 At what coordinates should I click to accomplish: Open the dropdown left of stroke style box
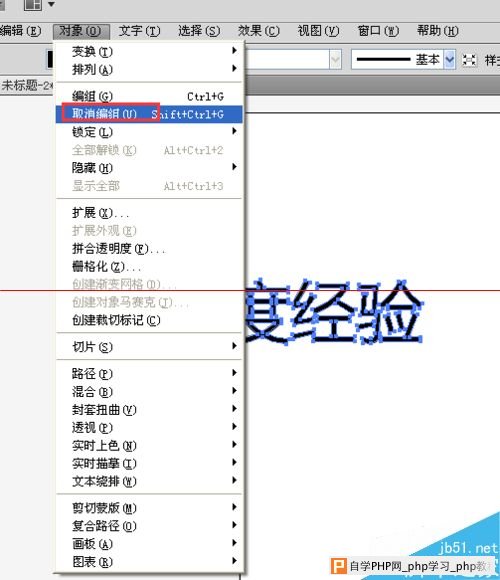[335, 59]
